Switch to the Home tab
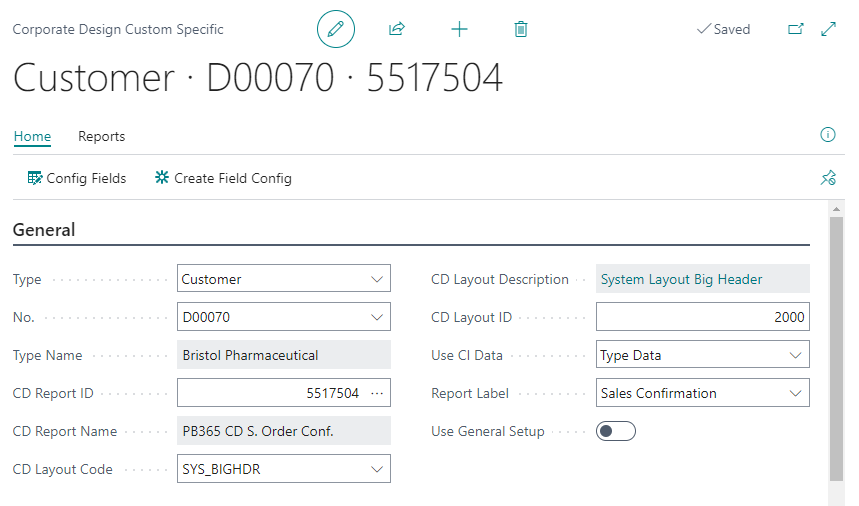 32,136
